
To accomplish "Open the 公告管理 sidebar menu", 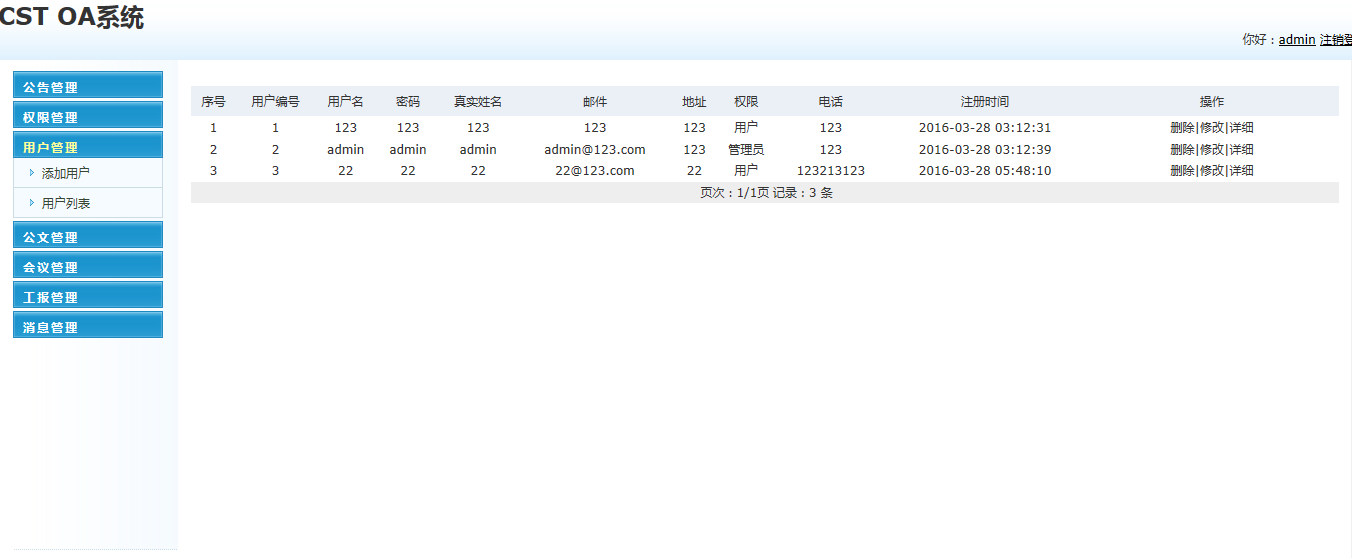I will point(88,85).
